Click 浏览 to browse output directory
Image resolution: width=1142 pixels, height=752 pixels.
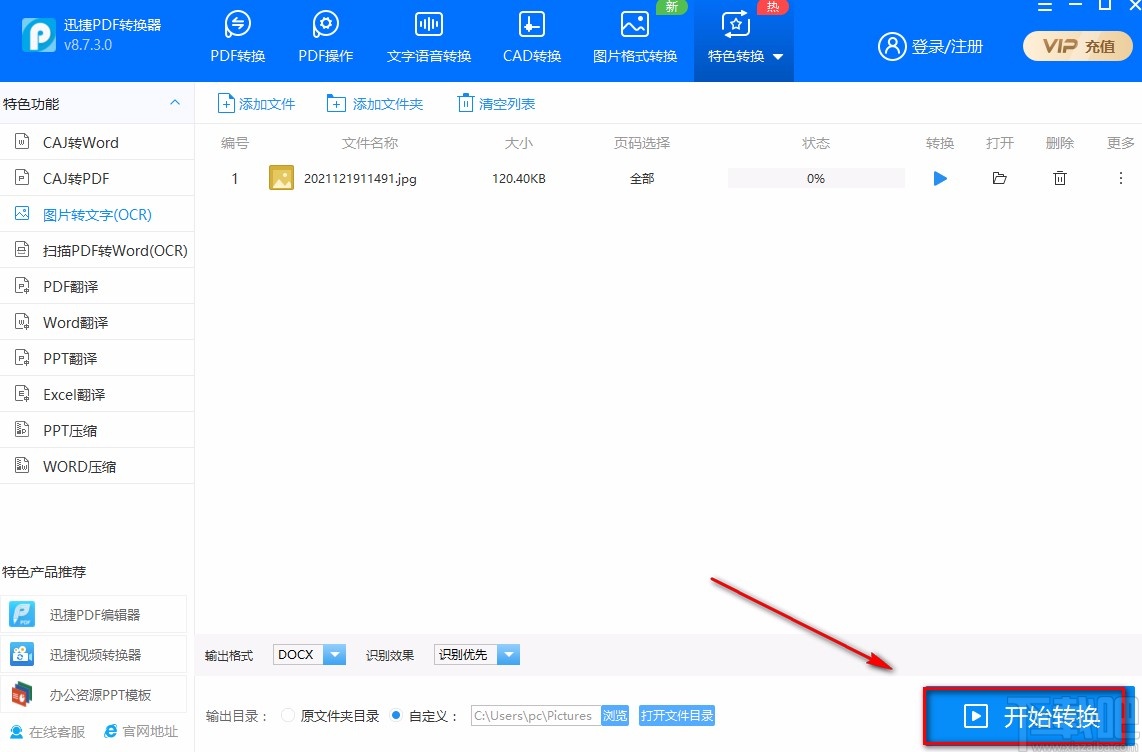(615, 715)
